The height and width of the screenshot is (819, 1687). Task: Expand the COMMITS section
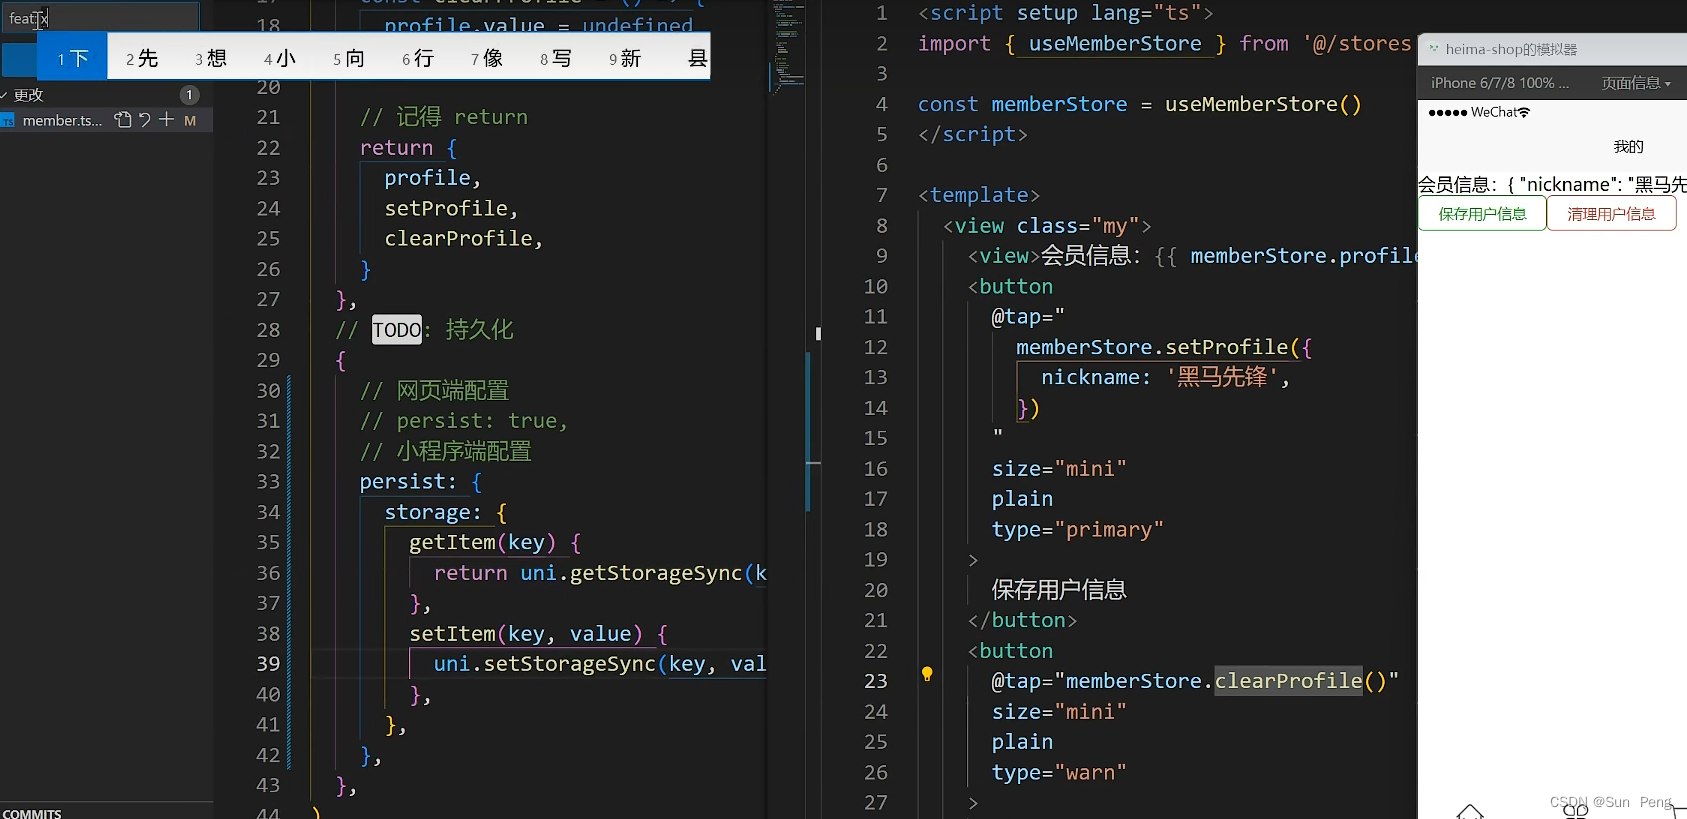(x=32, y=813)
